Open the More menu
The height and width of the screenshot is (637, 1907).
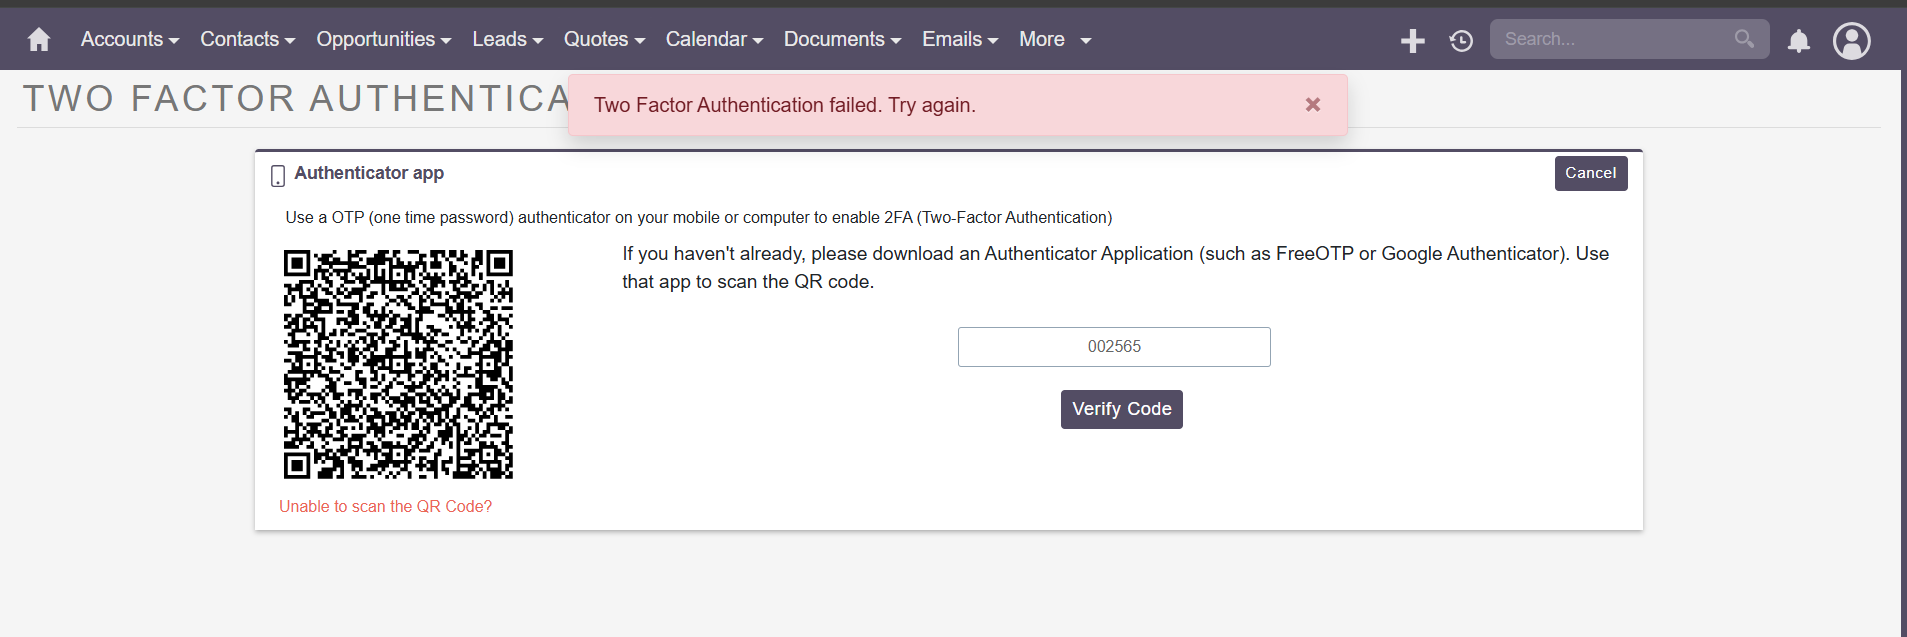click(1055, 39)
